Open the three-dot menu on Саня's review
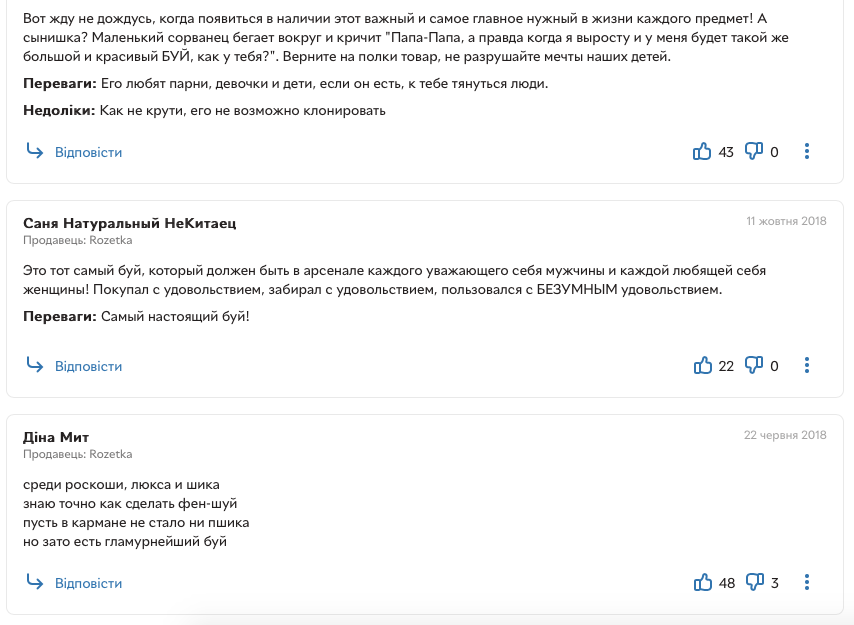This screenshot has height=625, width=854. [x=807, y=365]
